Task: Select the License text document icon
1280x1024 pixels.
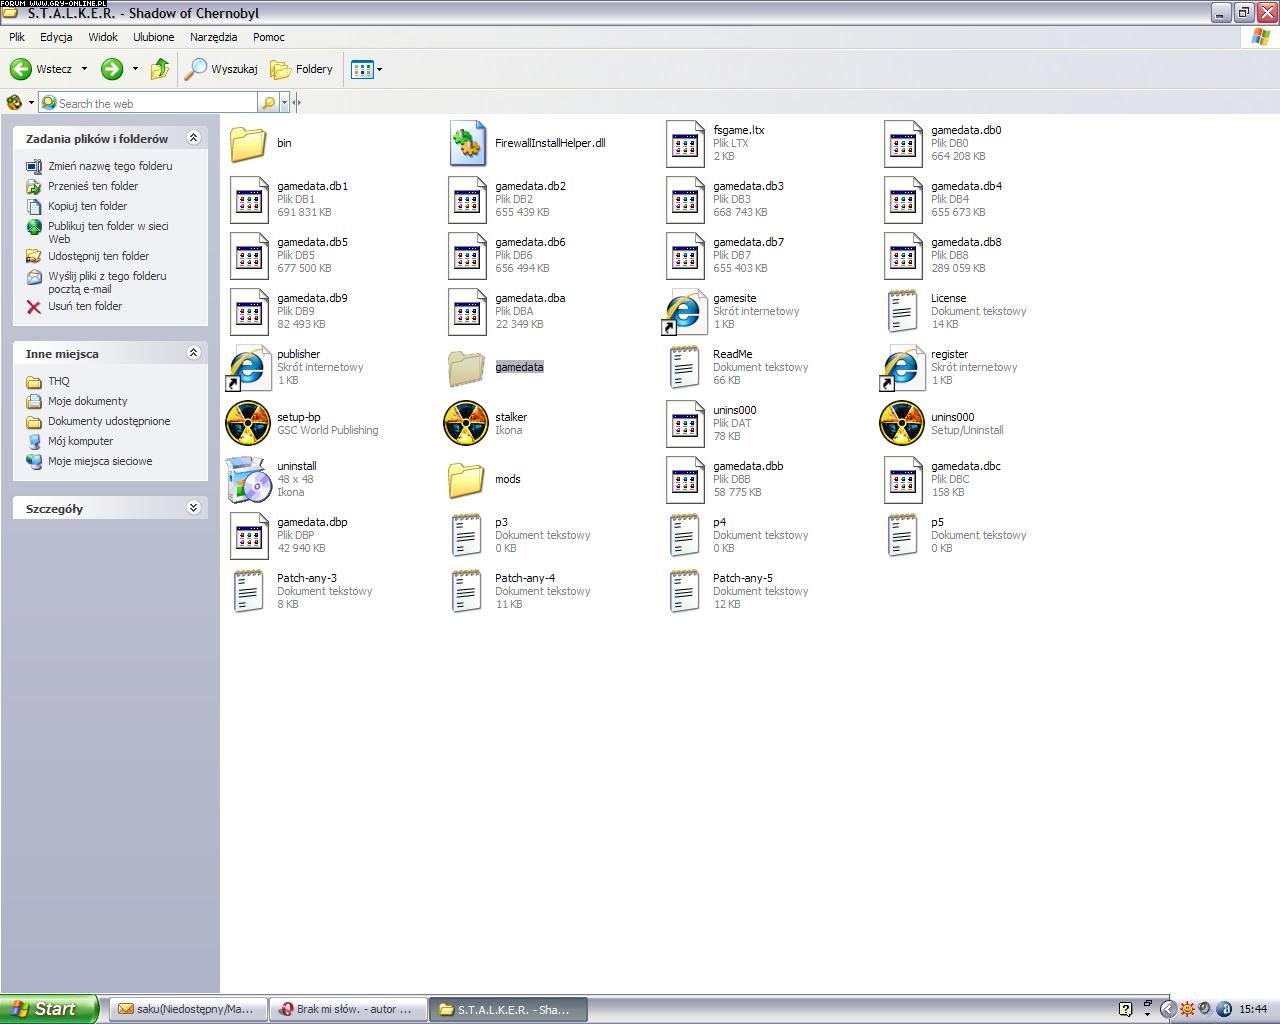Action: tap(902, 312)
